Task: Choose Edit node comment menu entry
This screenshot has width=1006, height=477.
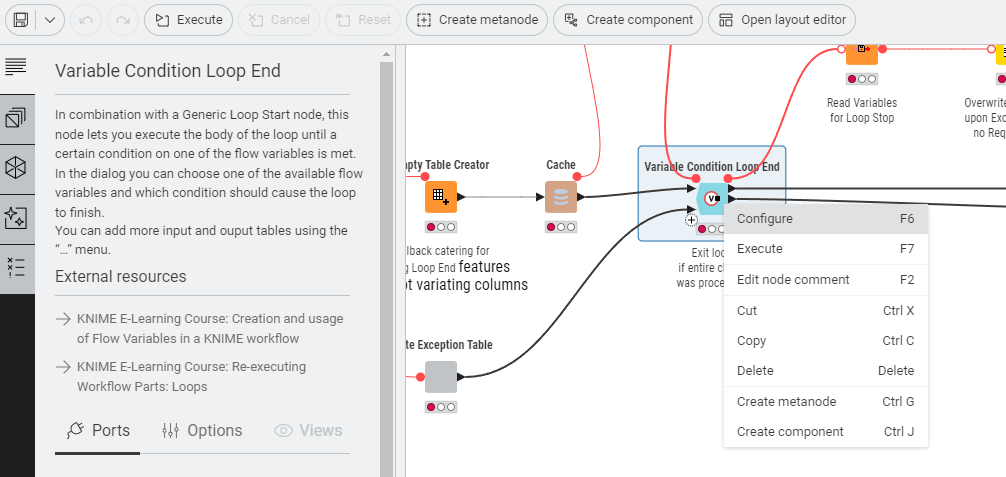Action: [x=826, y=280]
